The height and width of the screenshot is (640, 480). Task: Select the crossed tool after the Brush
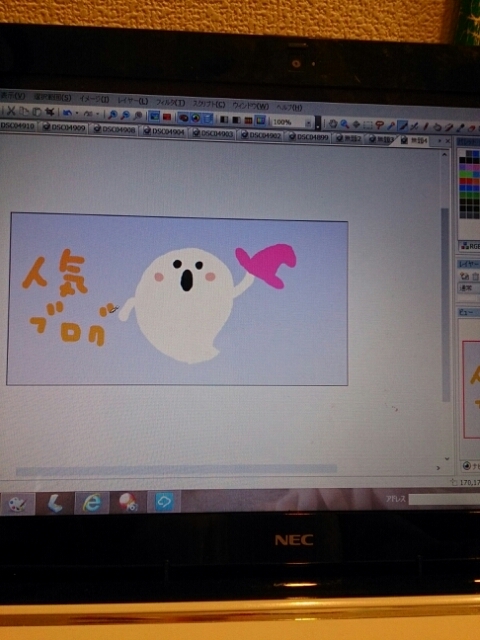click(x=414, y=127)
